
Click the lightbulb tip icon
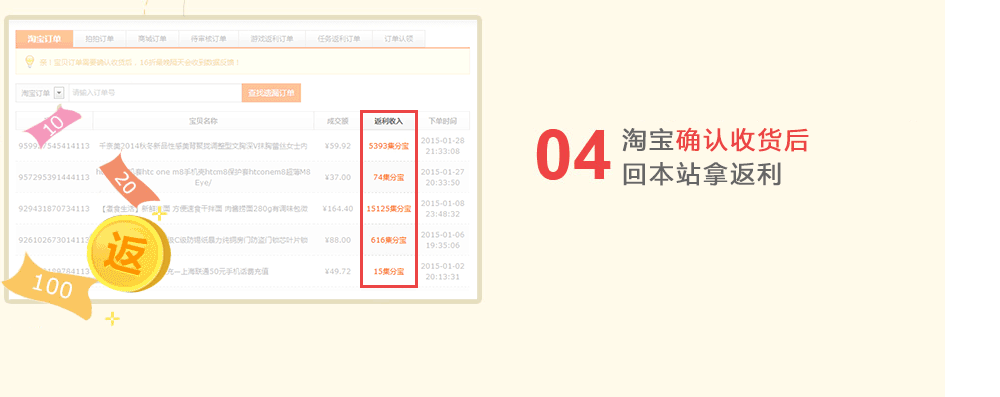(x=29, y=62)
